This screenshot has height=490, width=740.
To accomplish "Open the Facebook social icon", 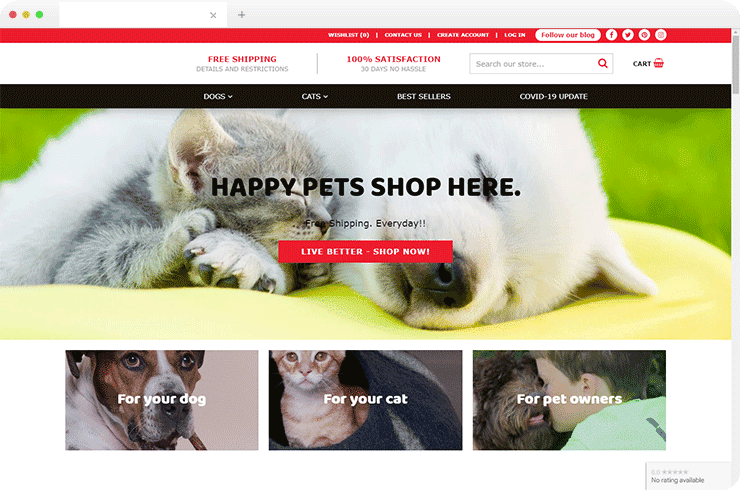I will coord(611,35).
